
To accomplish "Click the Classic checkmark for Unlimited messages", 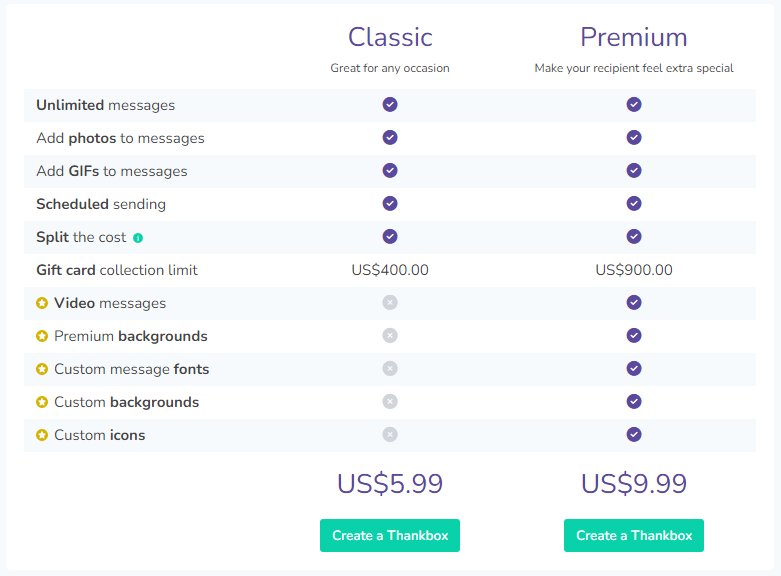I will 390,105.
